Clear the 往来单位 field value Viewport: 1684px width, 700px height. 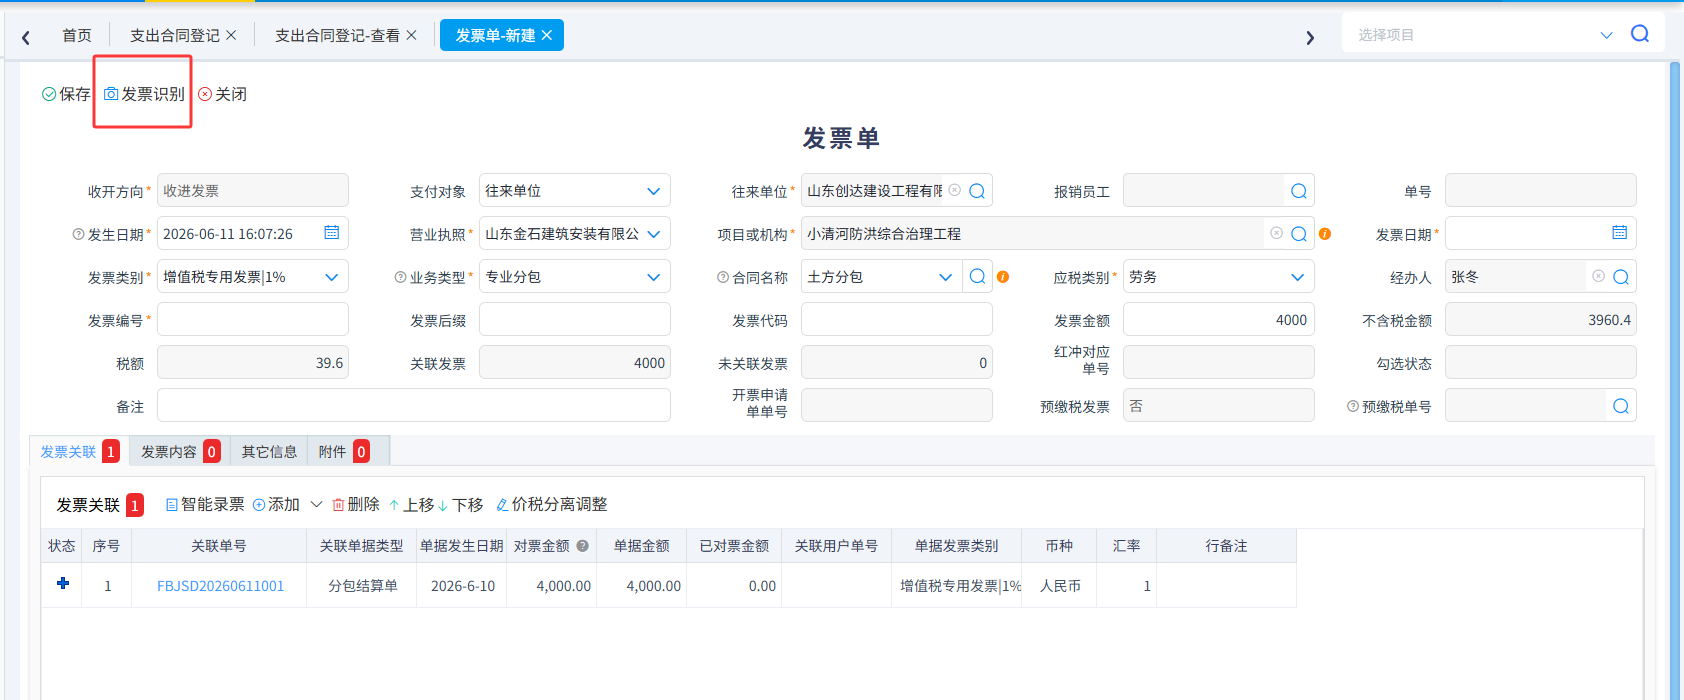955,190
